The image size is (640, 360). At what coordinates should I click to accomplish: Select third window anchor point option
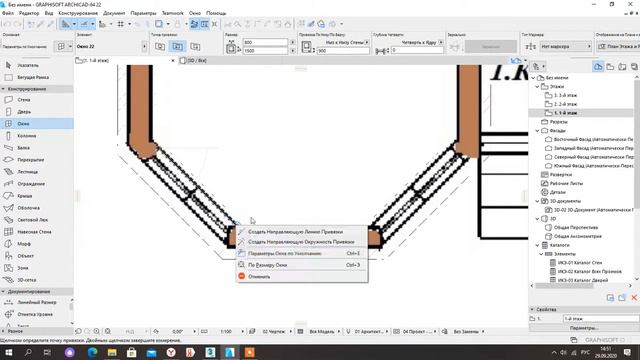coord(196,47)
